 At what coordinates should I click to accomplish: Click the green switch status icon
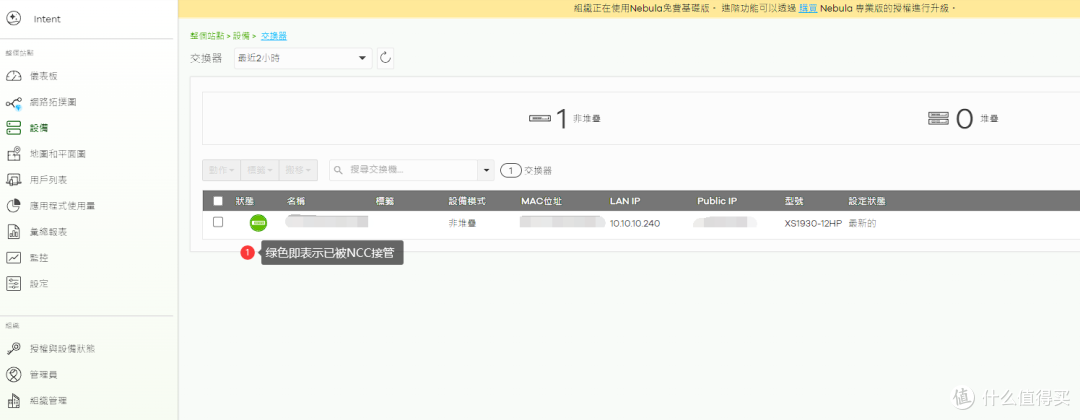click(258, 223)
